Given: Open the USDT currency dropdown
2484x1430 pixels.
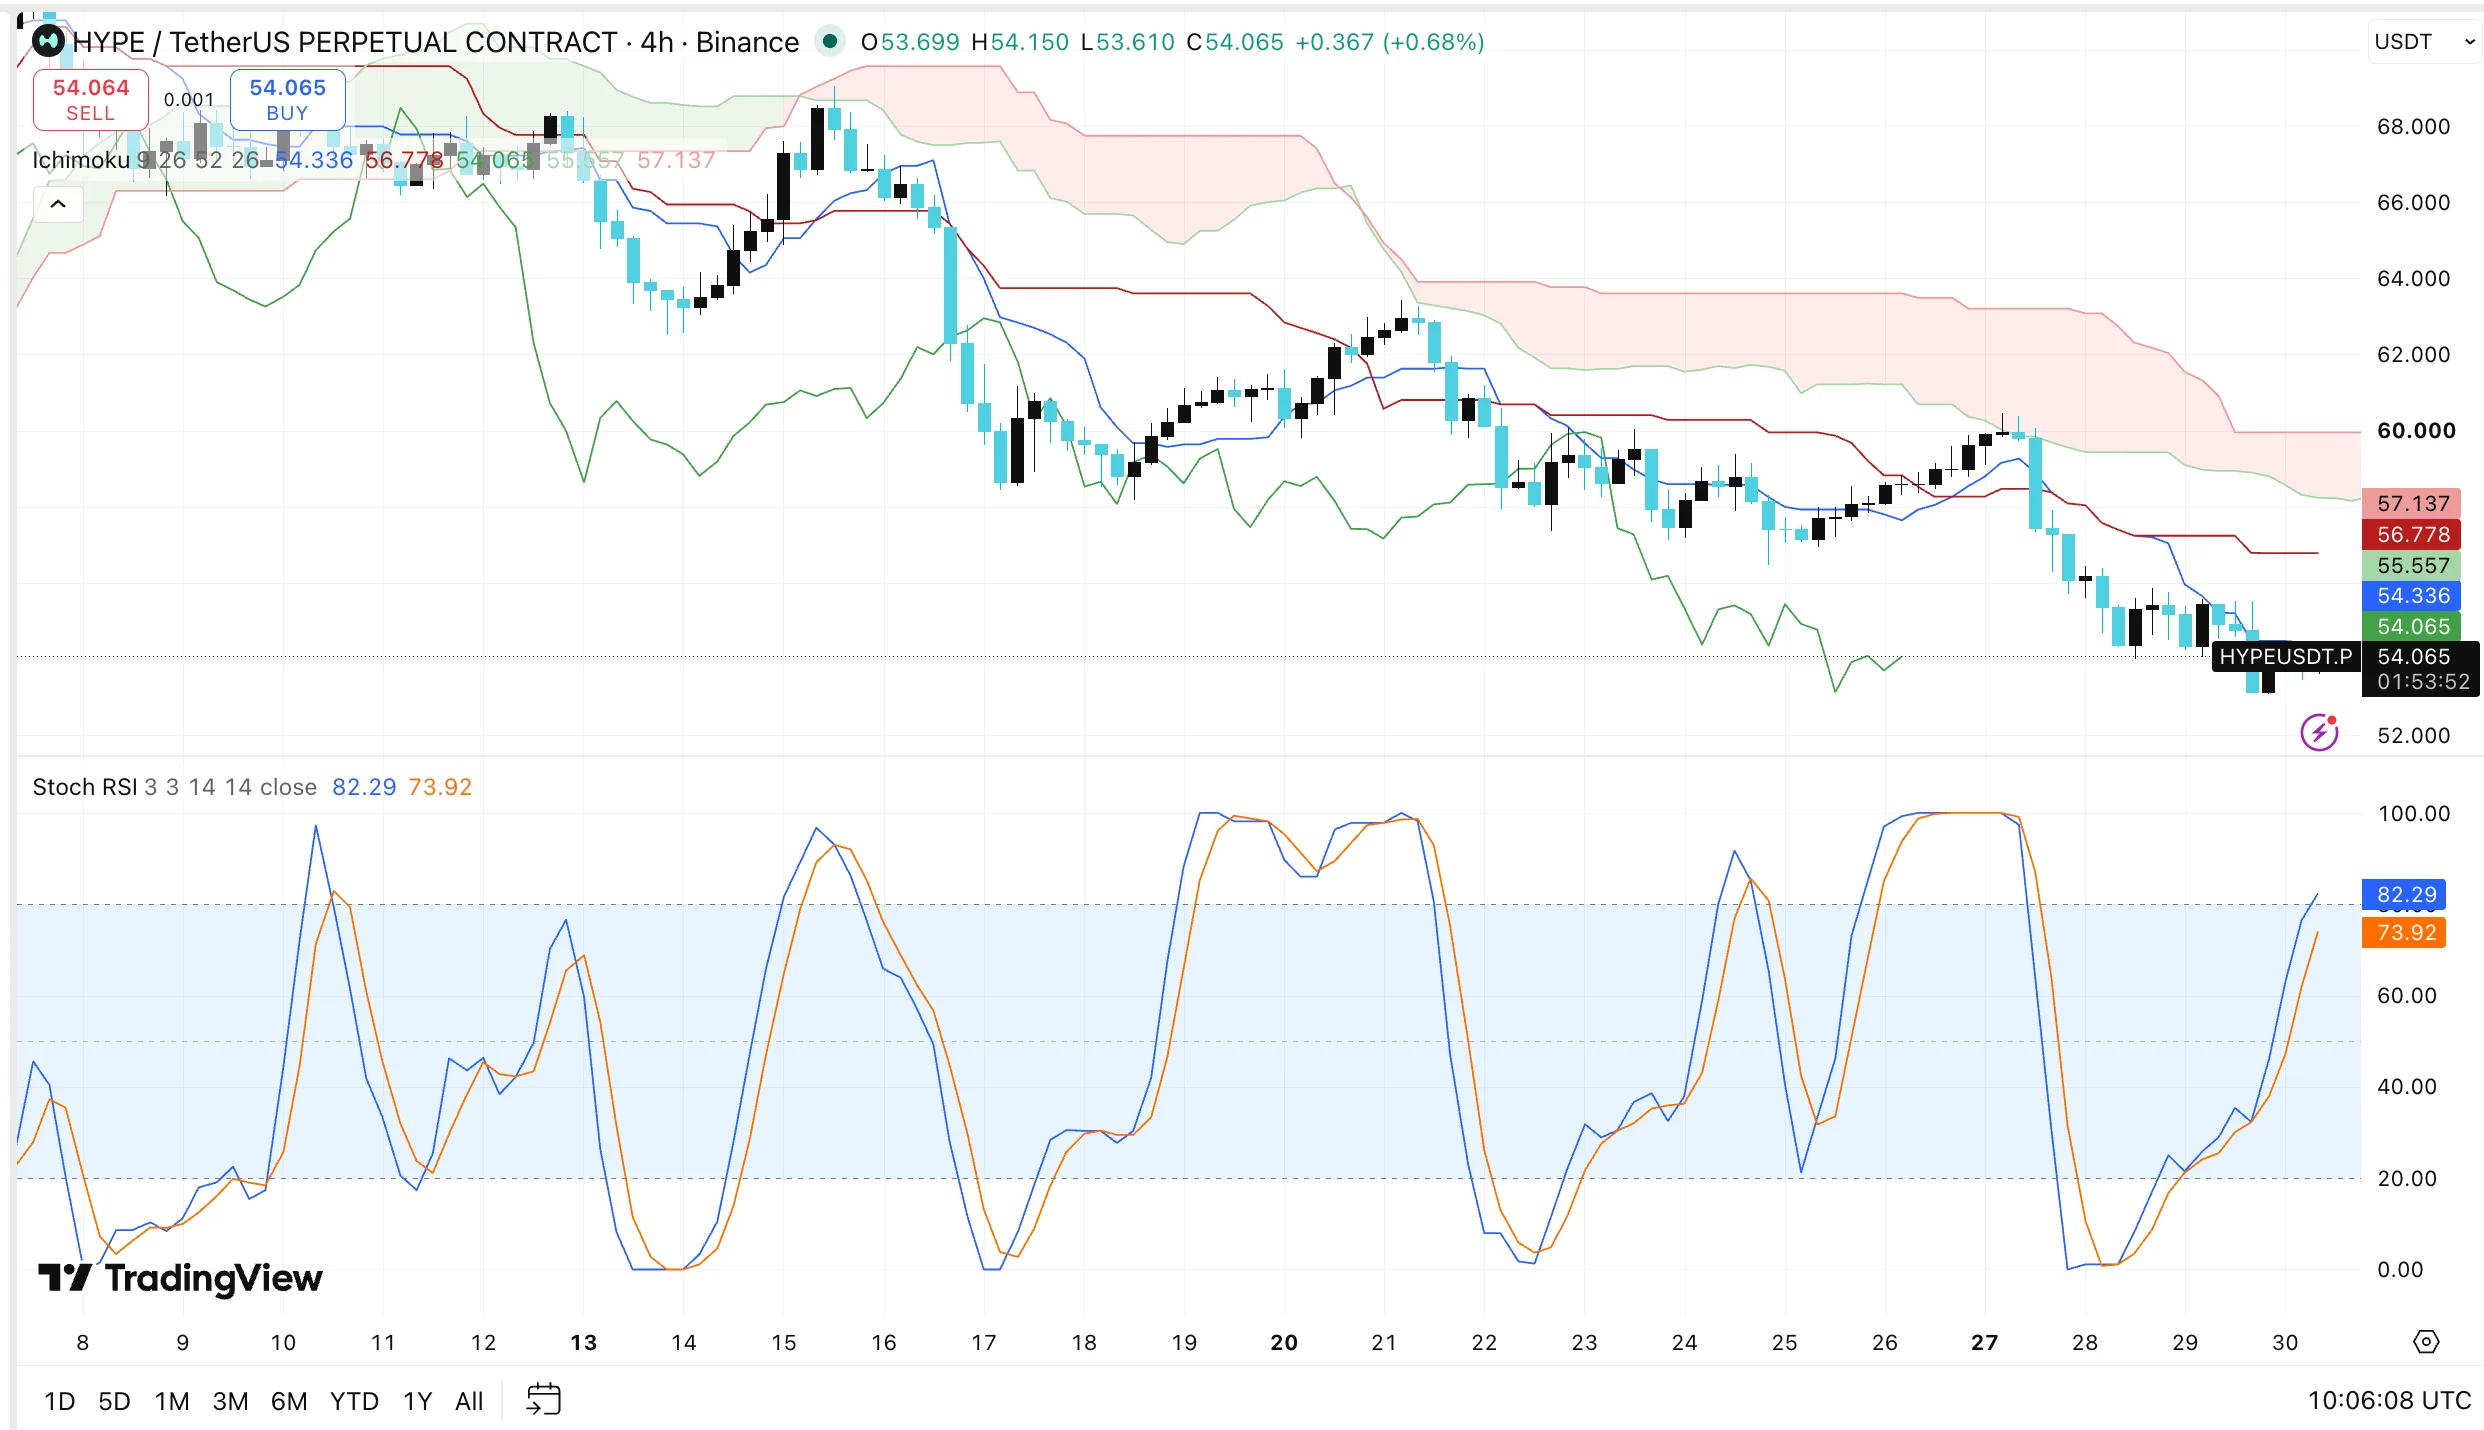Looking at the screenshot, I should click(2424, 42).
